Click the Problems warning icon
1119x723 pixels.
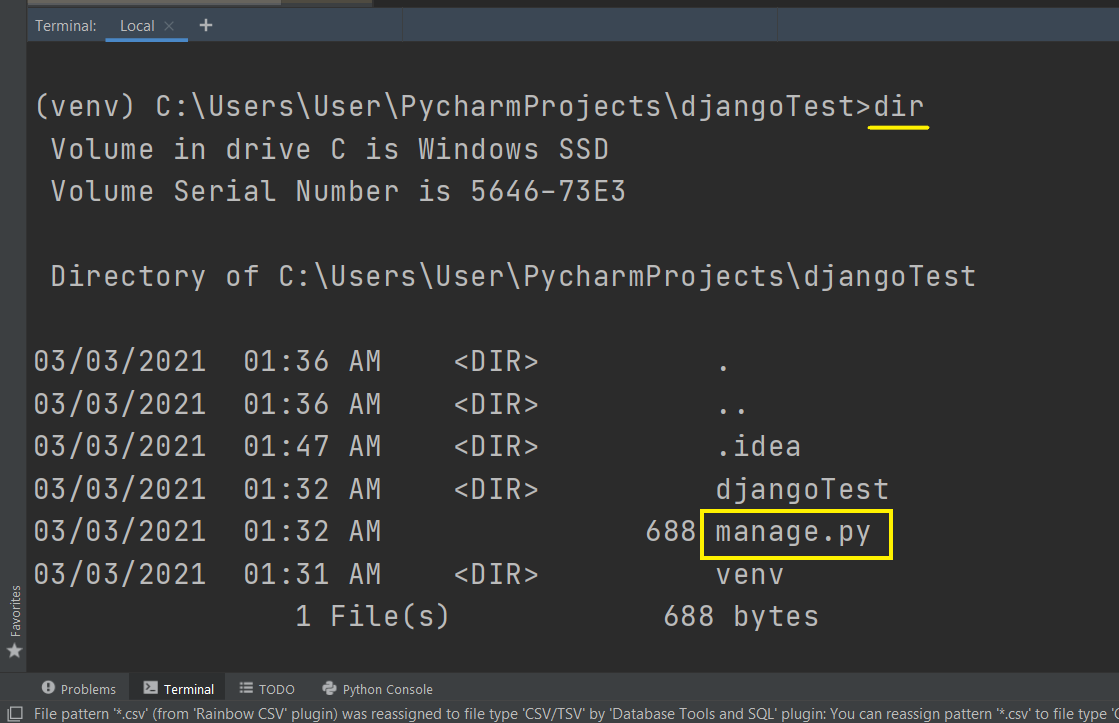48,687
